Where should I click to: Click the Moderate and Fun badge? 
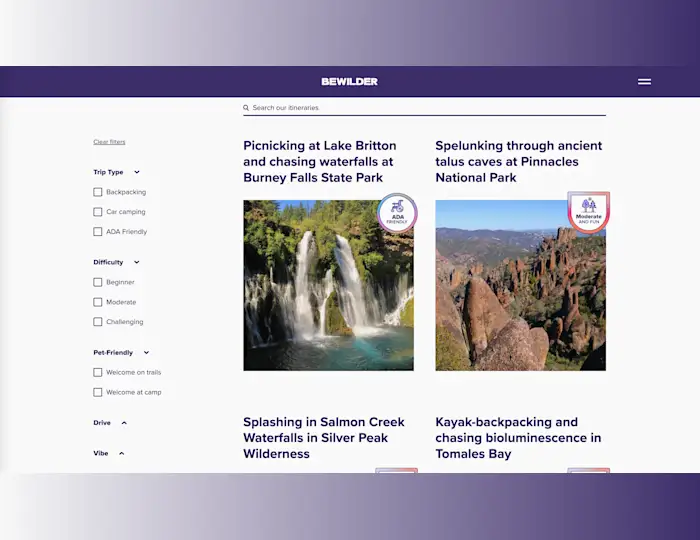[x=588, y=212]
